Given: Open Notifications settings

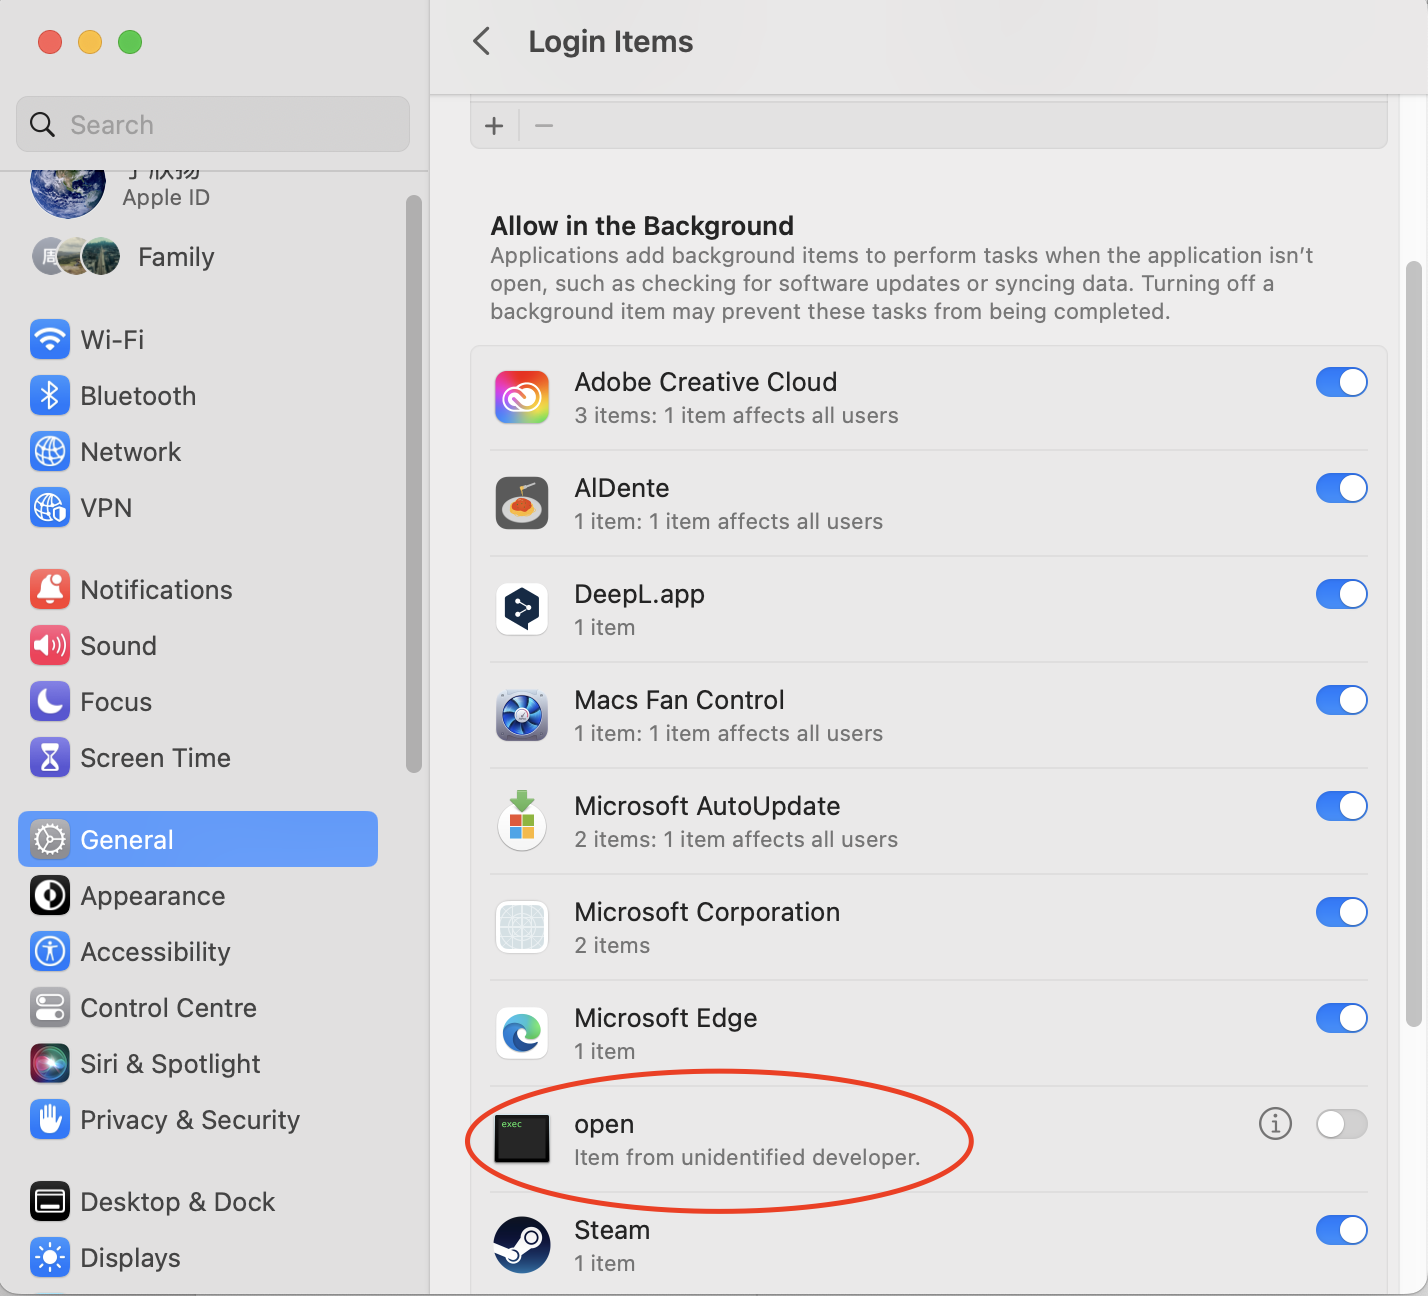Looking at the screenshot, I should [x=156, y=589].
